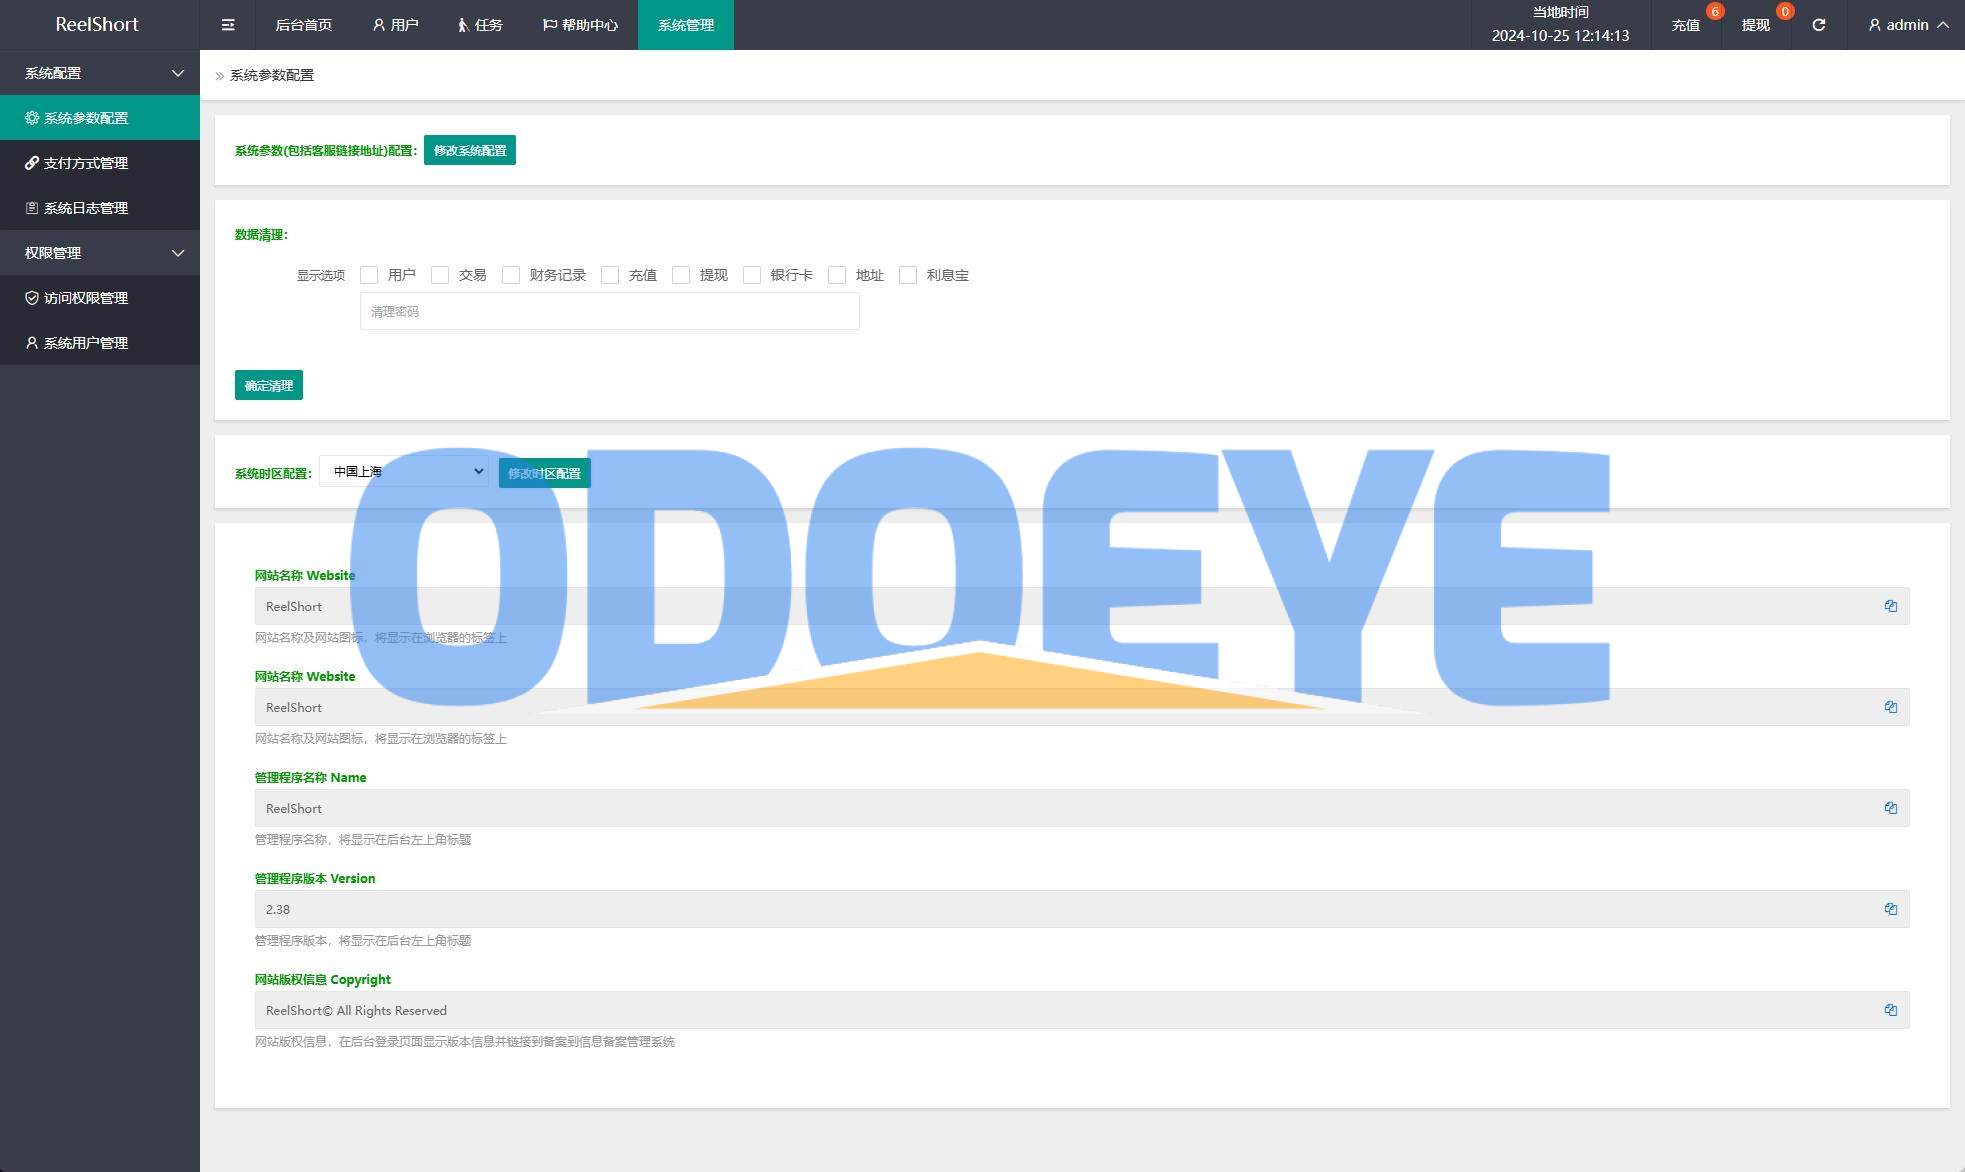The image size is (1965, 1172).
Task: Open the 充值 link in top bar
Action: tap(1686, 25)
